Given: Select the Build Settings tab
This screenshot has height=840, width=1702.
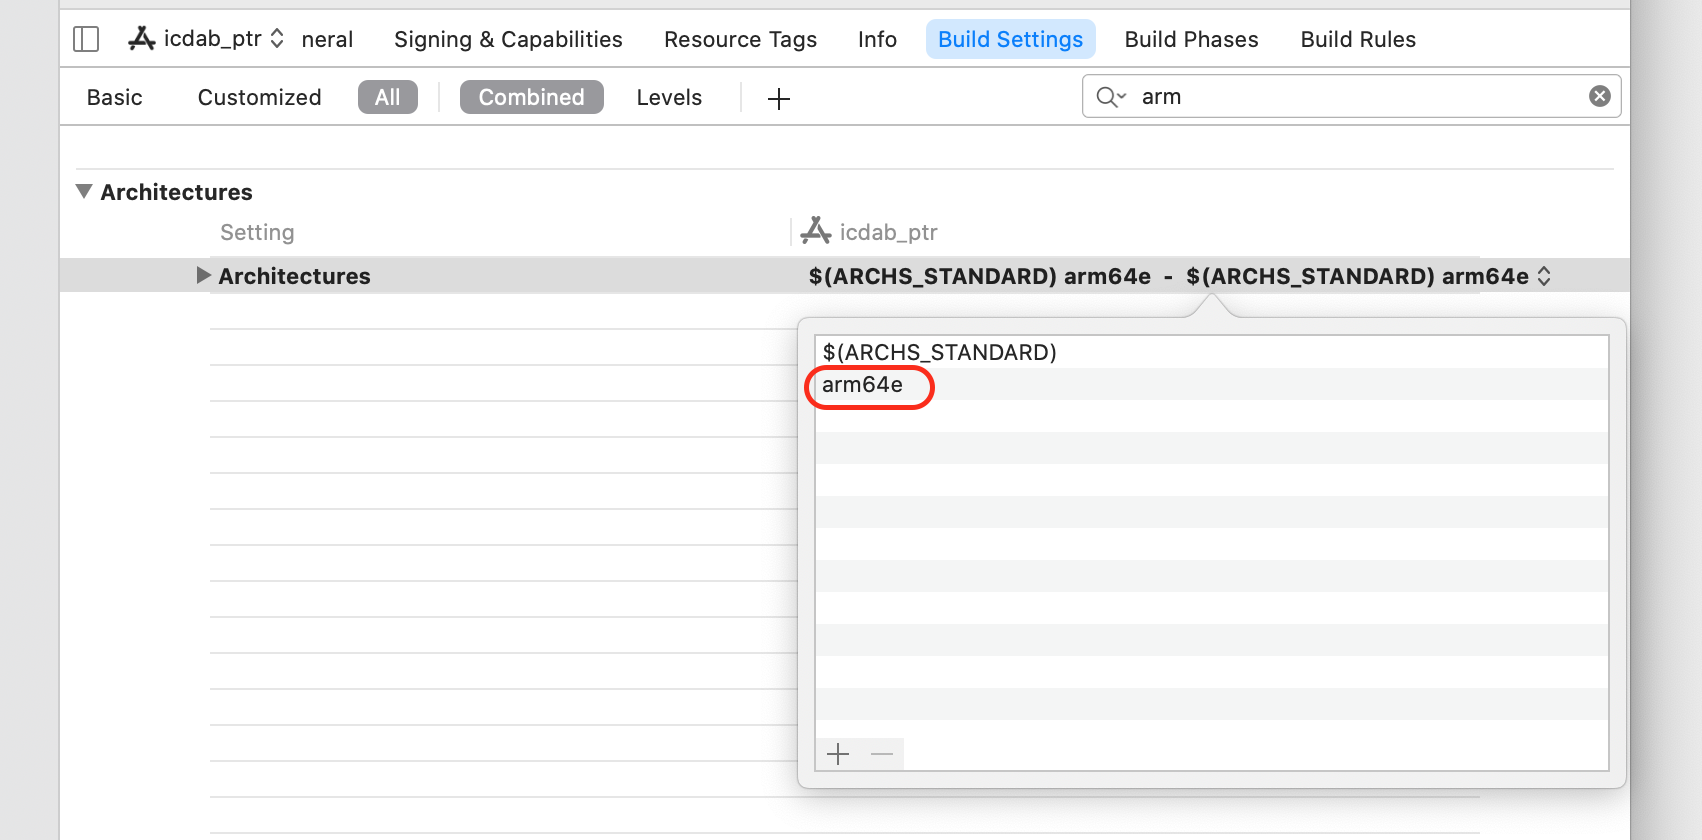Looking at the screenshot, I should 1010,39.
